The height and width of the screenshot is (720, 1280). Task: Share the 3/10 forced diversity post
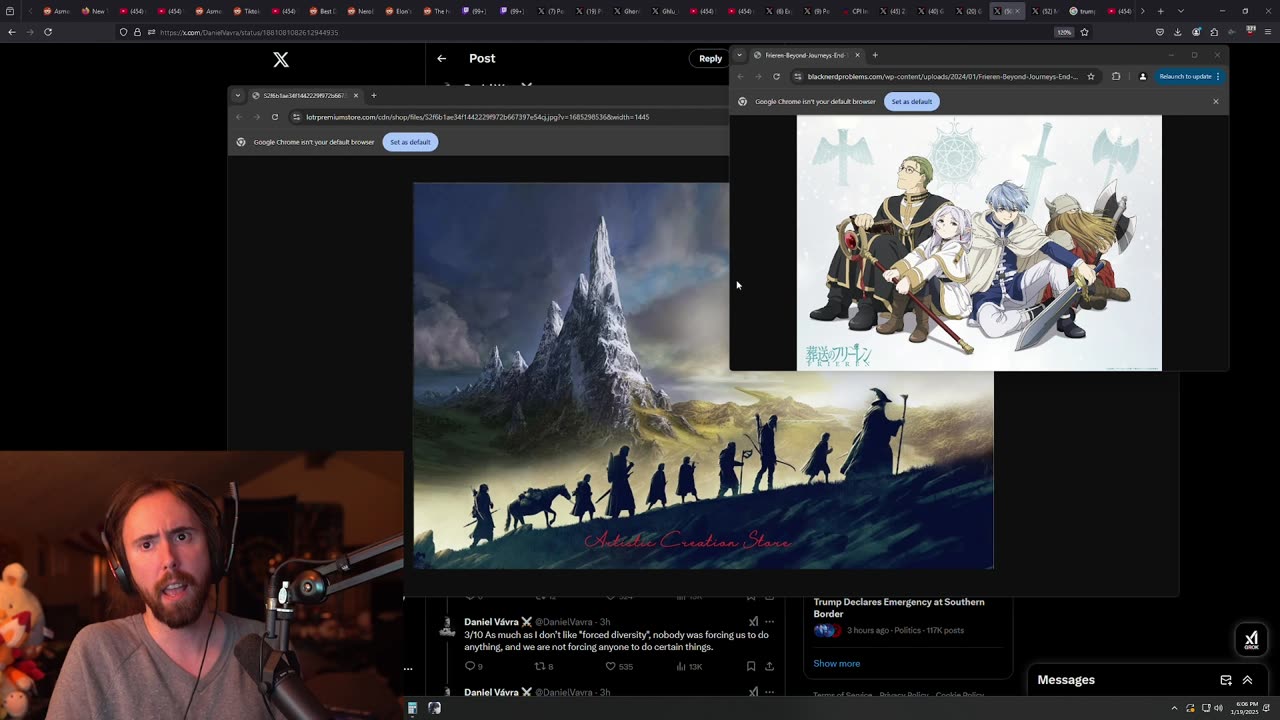point(769,666)
